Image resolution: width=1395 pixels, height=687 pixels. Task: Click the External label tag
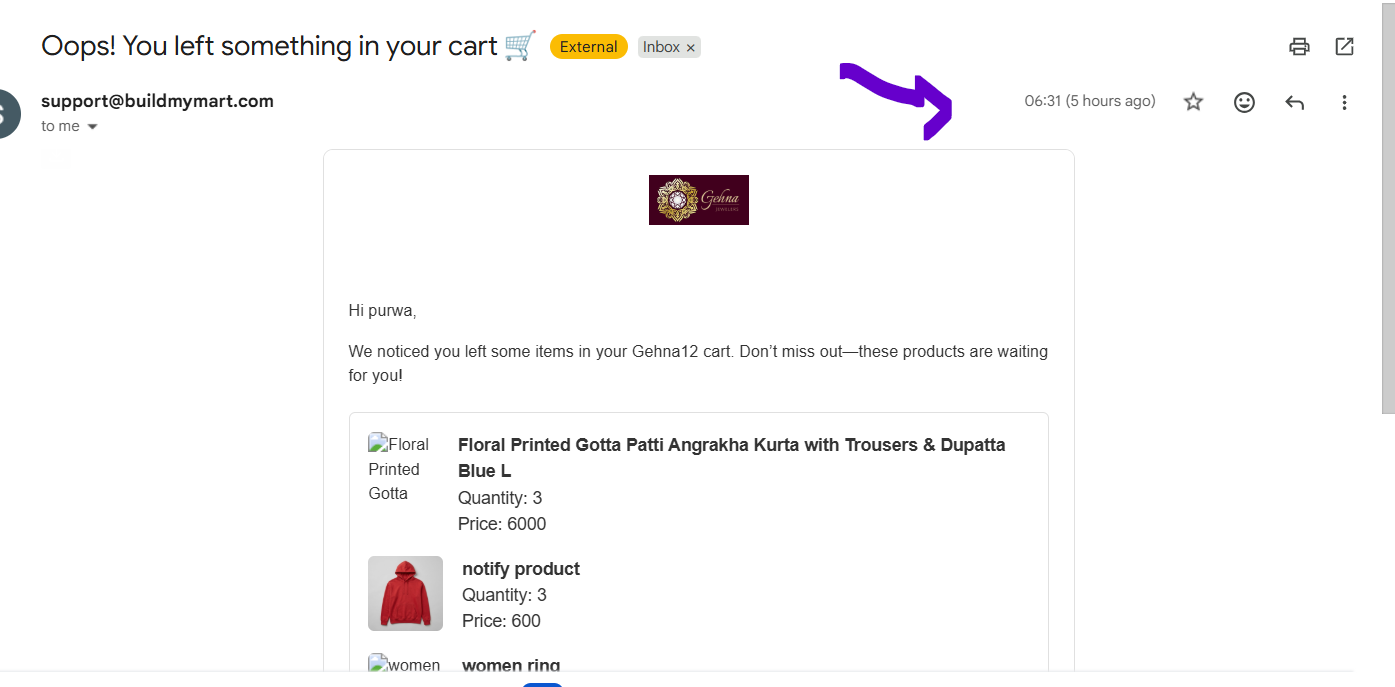[588, 47]
